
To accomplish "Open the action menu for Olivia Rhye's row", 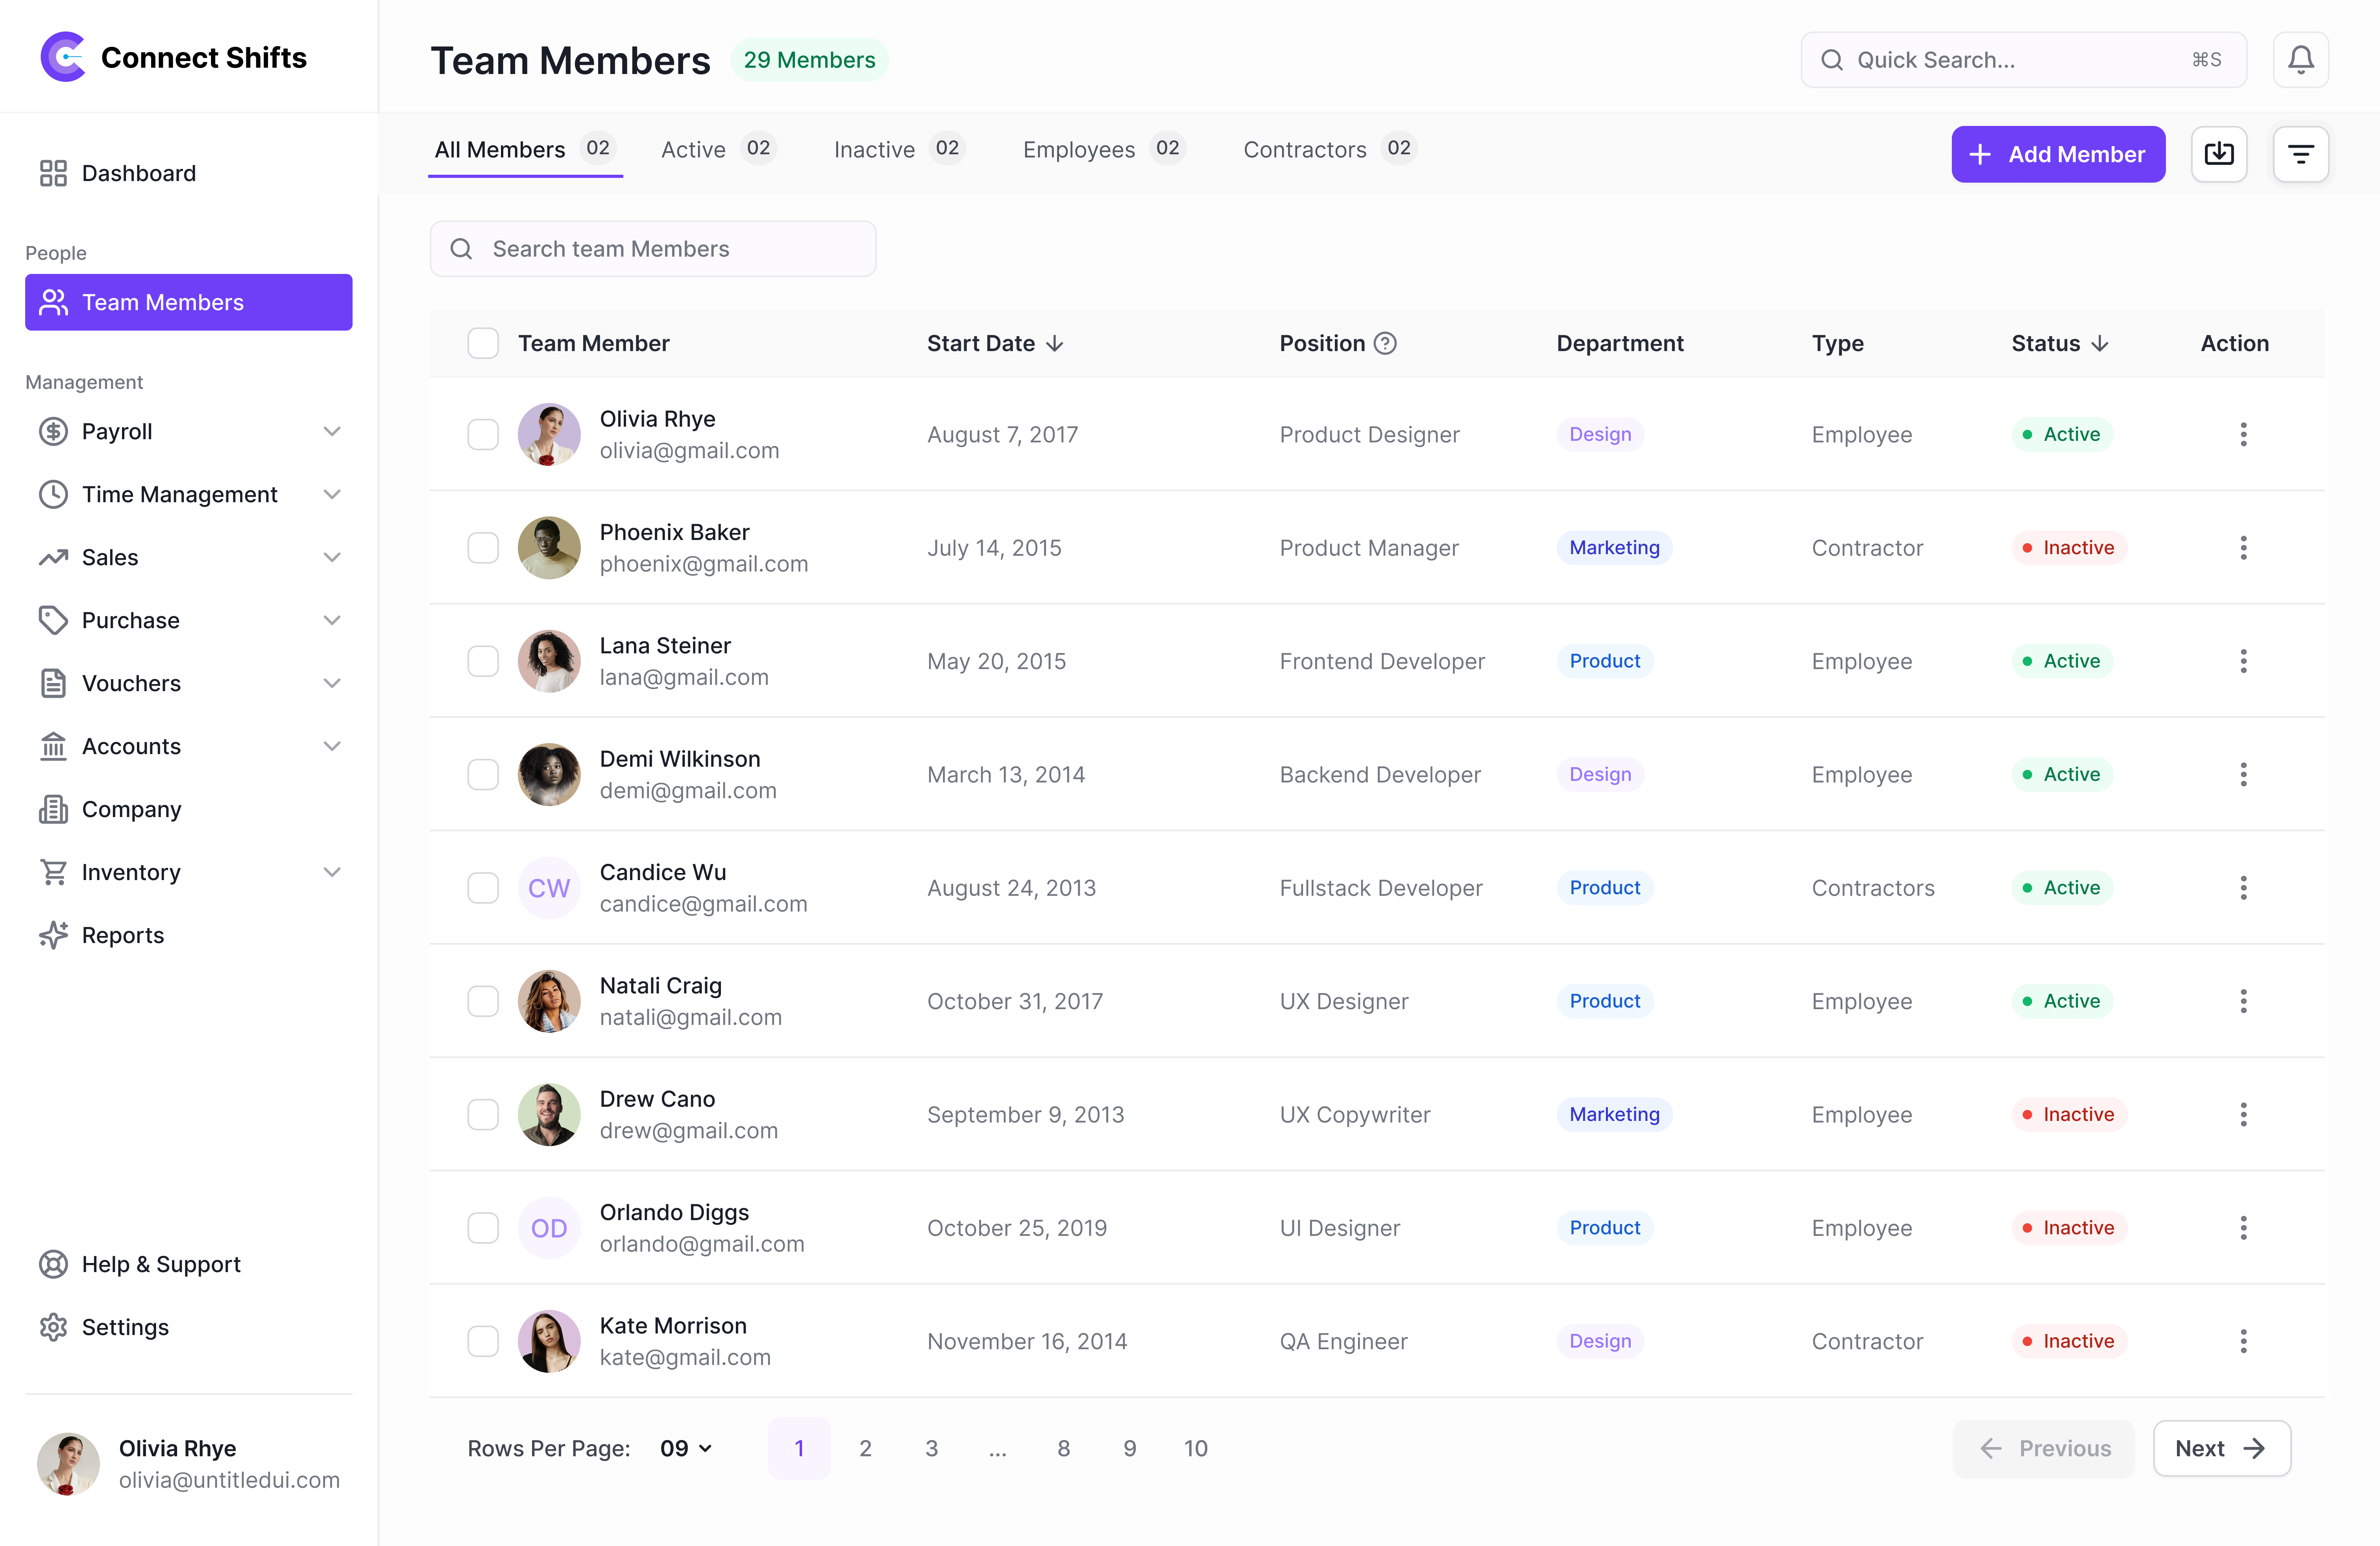I will pos(2244,434).
